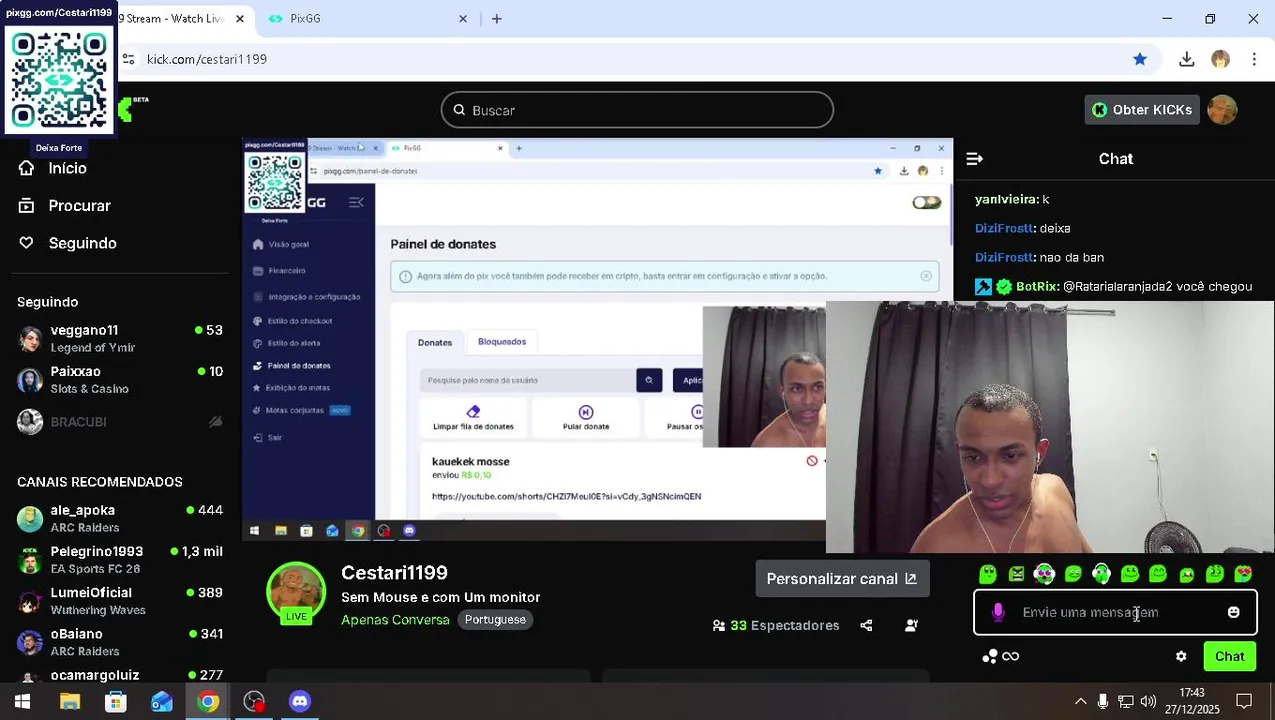Screen dimensions: 1275x720
Task: Send message with green Chat button
Action: click(x=1229, y=657)
